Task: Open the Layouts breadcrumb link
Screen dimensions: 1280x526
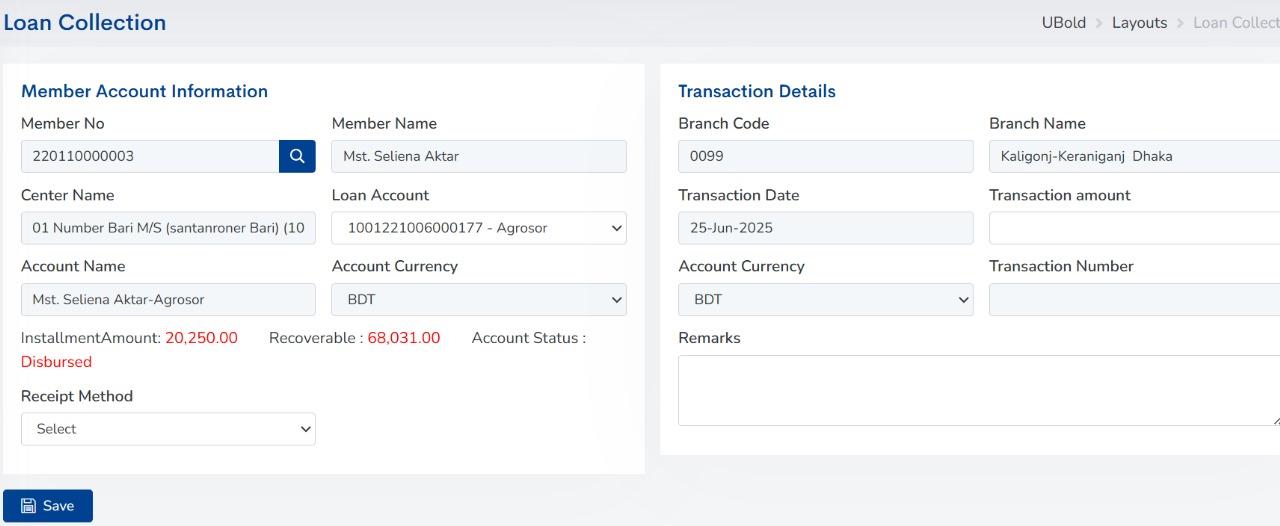Action: 1140,22
